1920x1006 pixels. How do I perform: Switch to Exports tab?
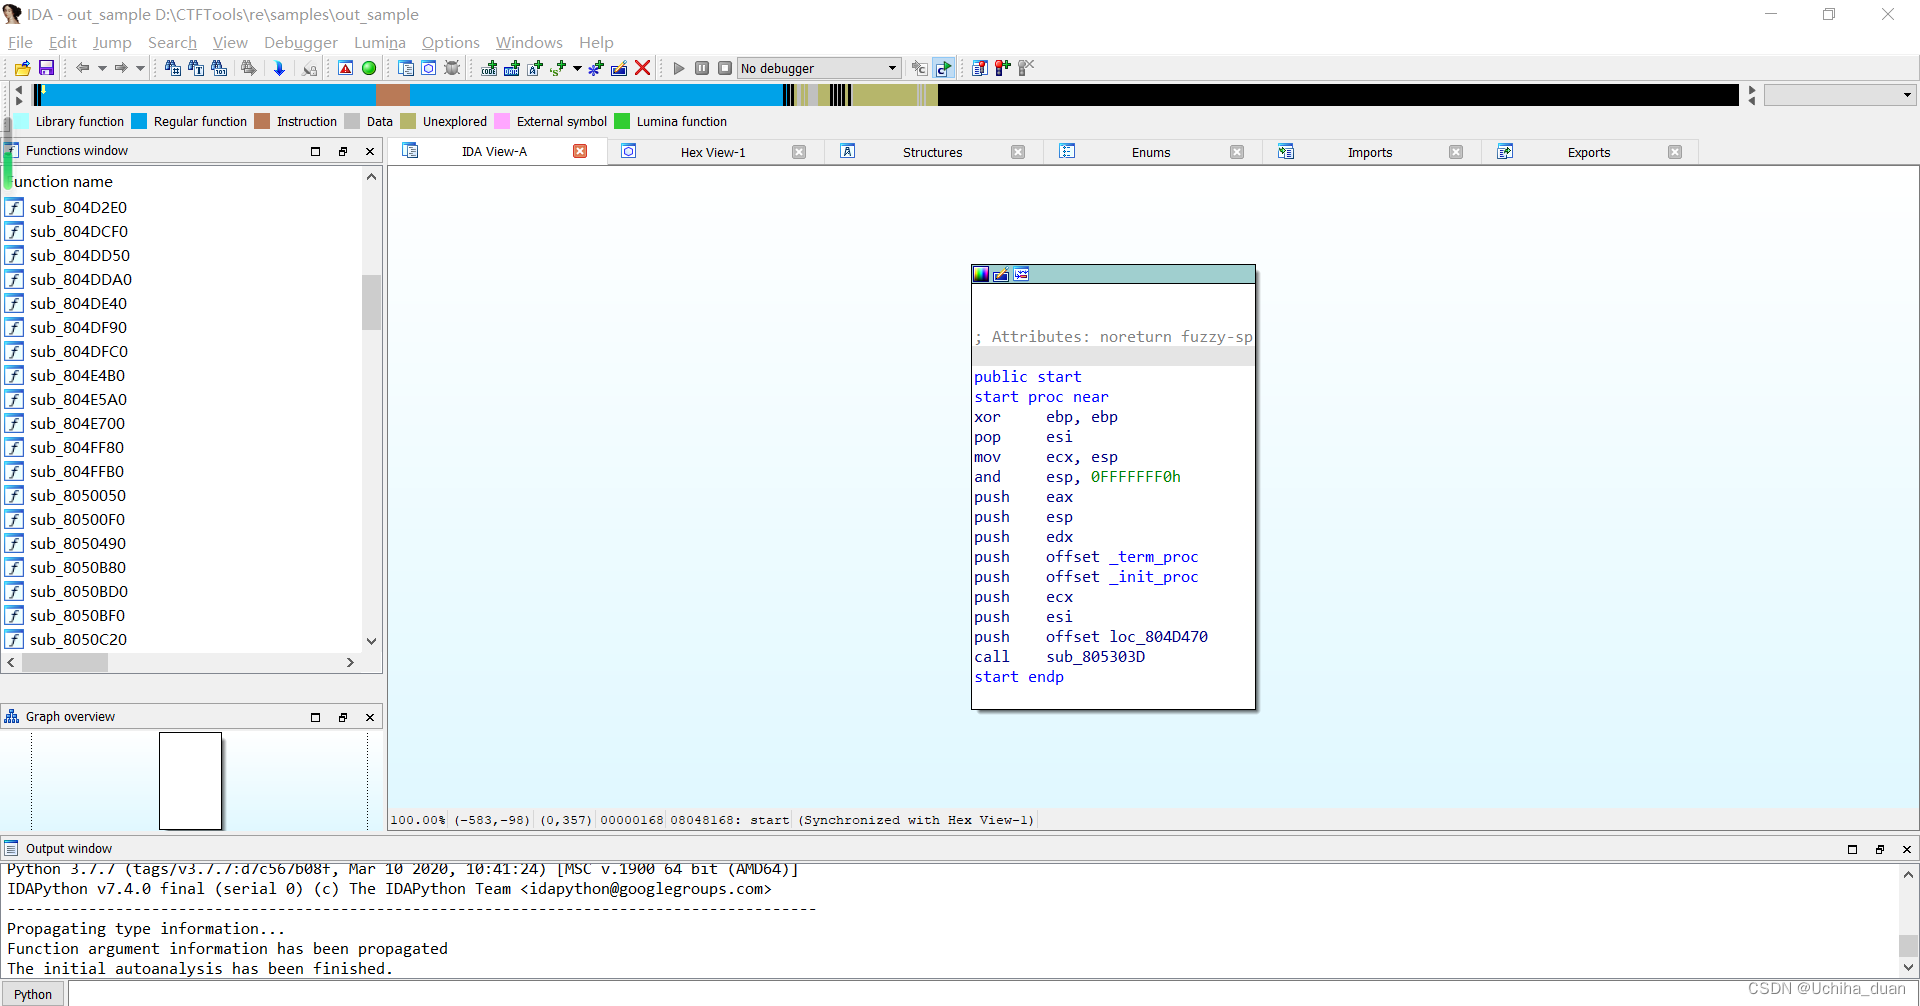(x=1589, y=152)
